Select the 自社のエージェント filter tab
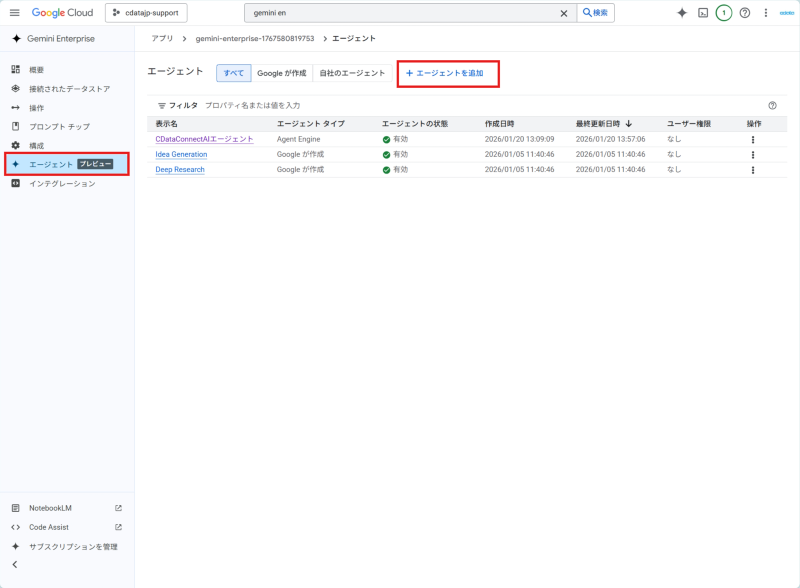Image resolution: width=800 pixels, height=588 pixels. pyautogui.click(x=351, y=73)
